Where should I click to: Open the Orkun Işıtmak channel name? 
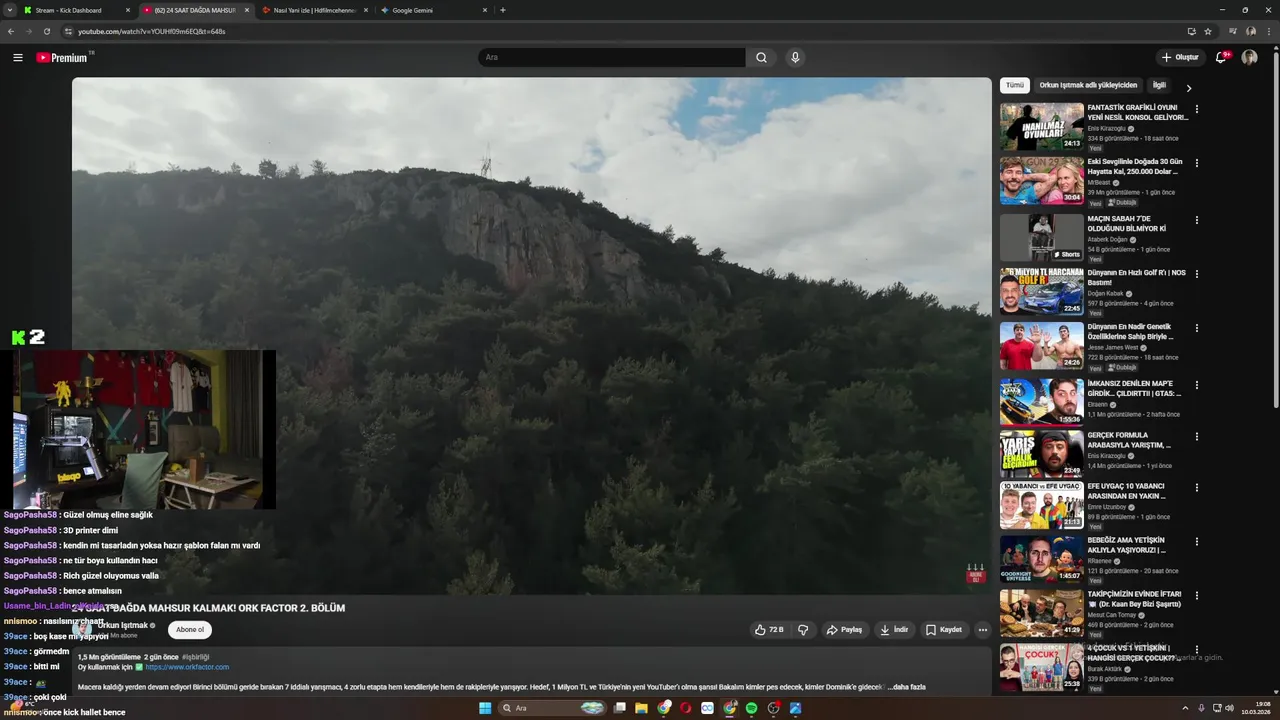coord(123,625)
